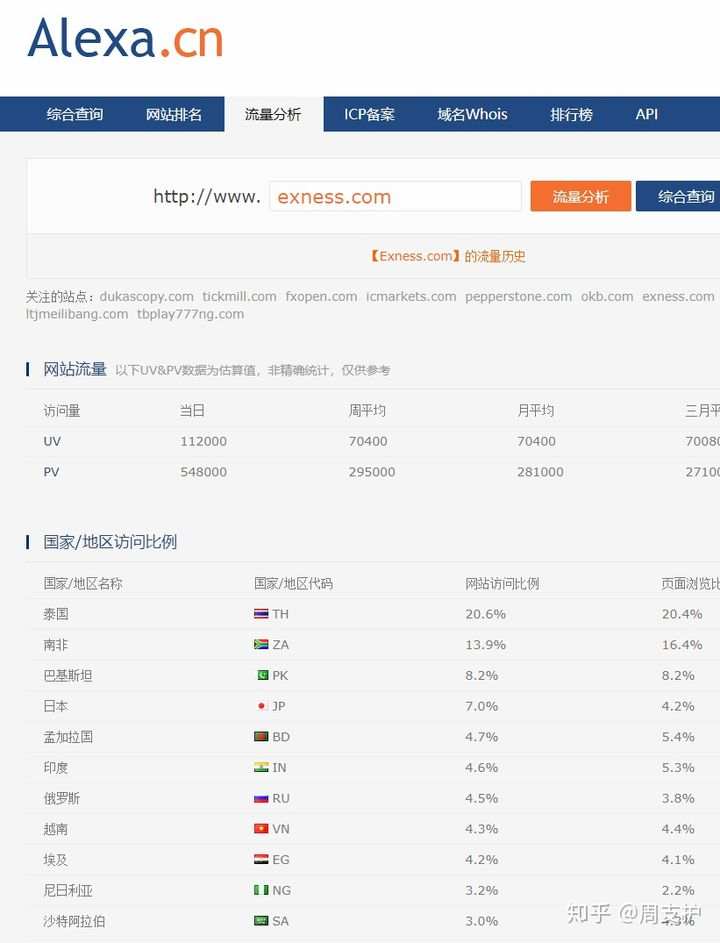Open the Exness.com 的流量历史 link

[x=448, y=257]
